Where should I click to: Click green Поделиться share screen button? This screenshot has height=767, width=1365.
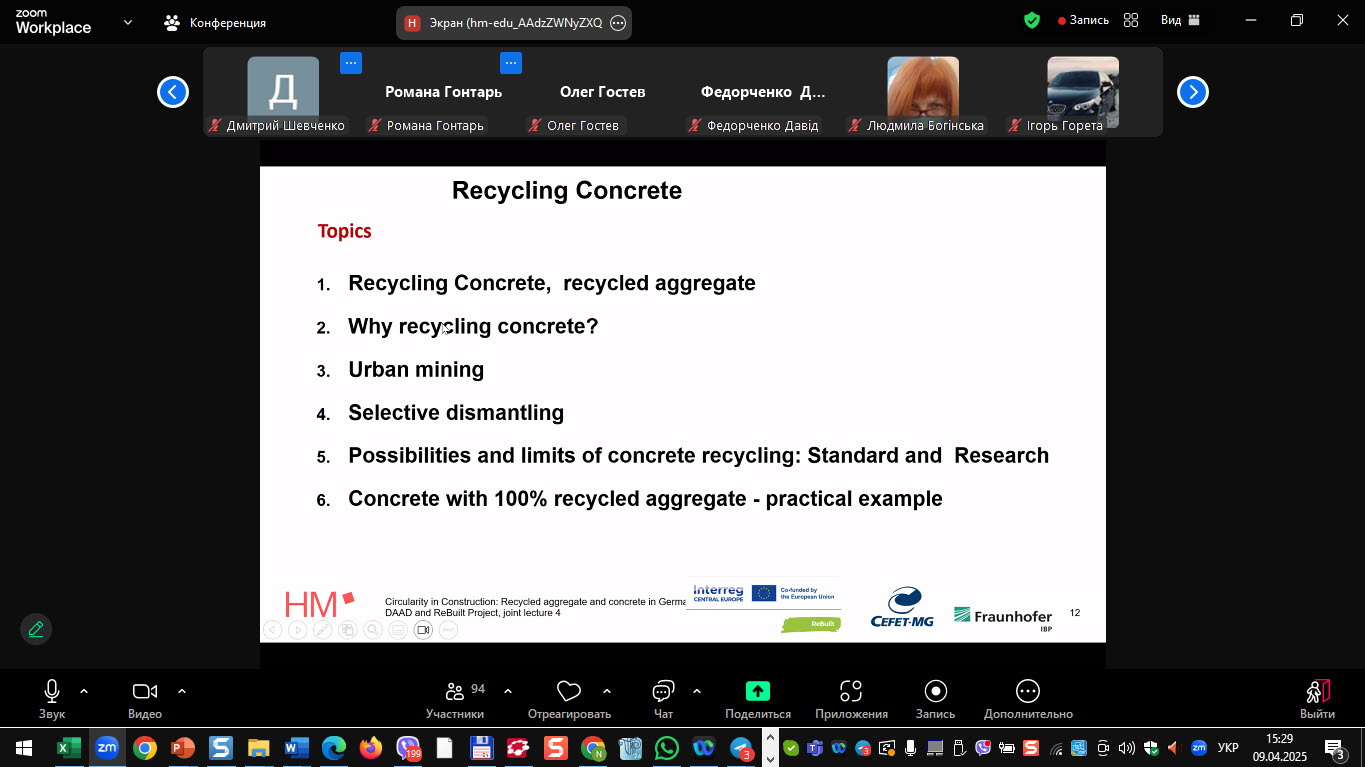point(758,699)
